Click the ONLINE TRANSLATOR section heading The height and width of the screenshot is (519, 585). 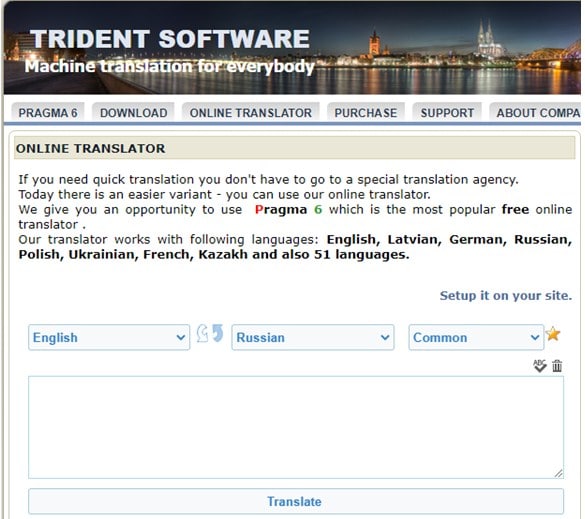point(90,148)
